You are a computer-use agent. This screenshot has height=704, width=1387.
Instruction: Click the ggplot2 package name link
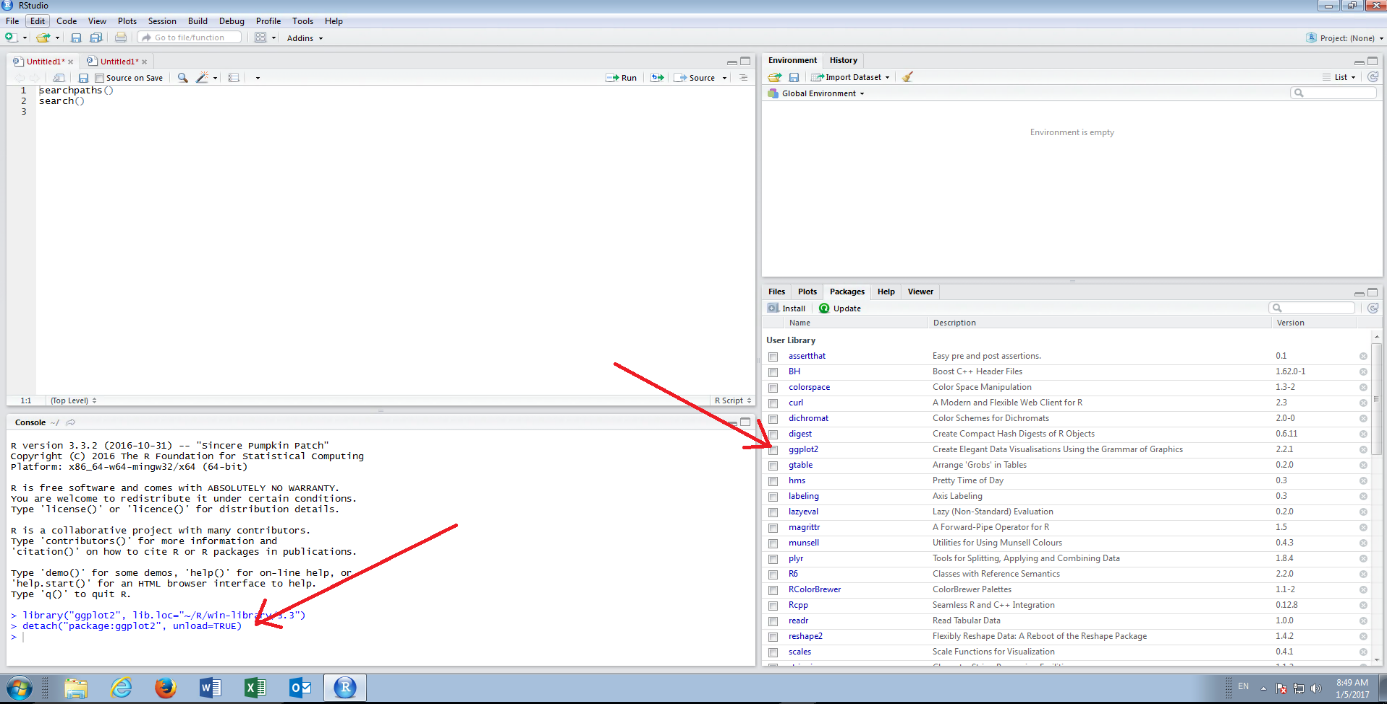tap(803, 450)
